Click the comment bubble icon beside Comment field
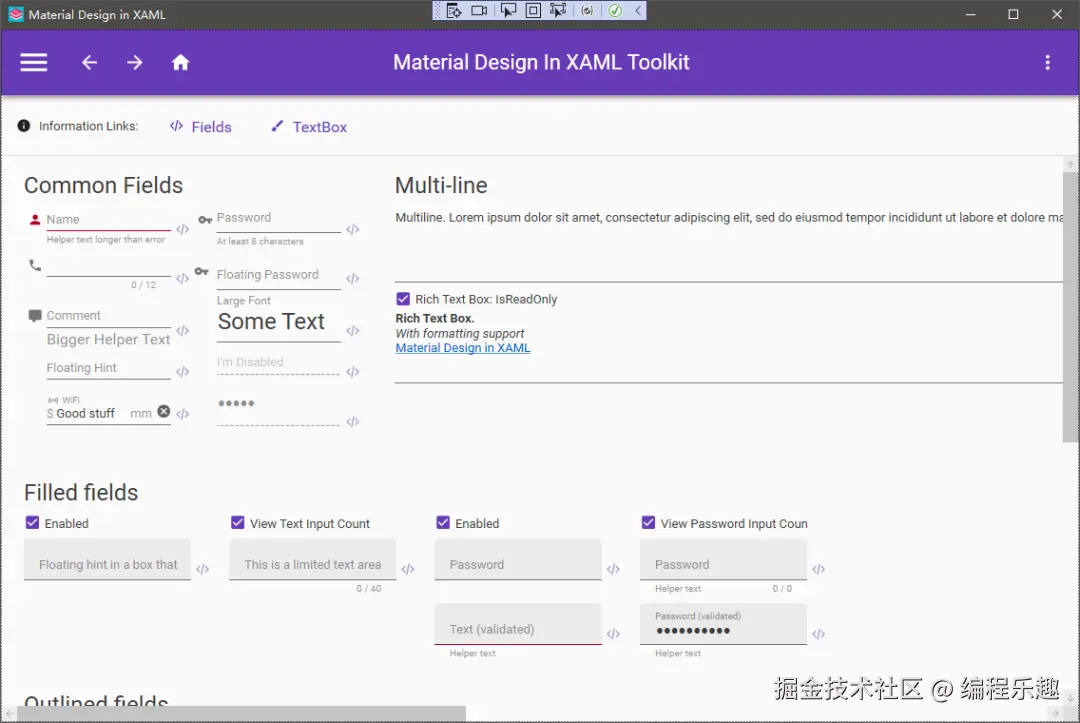Viewport: 1080px width, 723px height. pyautogui.click(x=34, y=316)
